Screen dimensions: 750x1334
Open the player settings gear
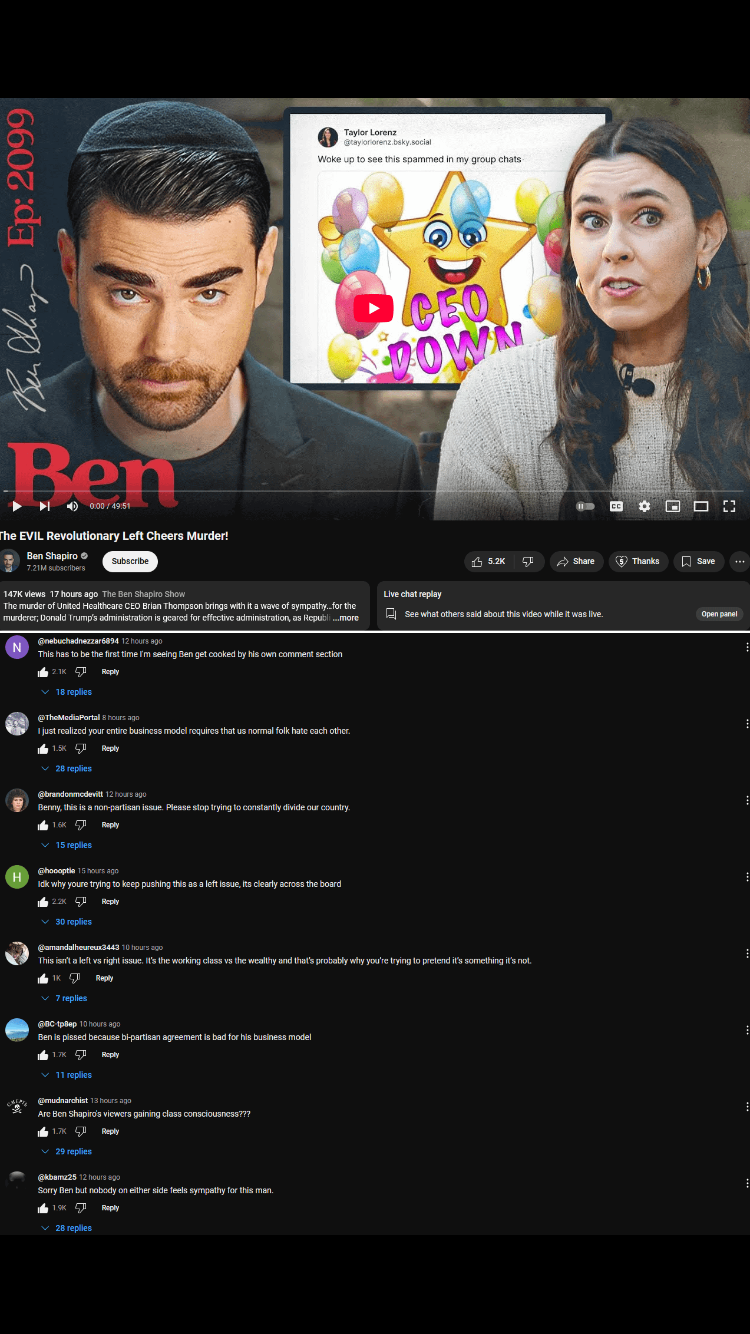[x=644, y=506]
